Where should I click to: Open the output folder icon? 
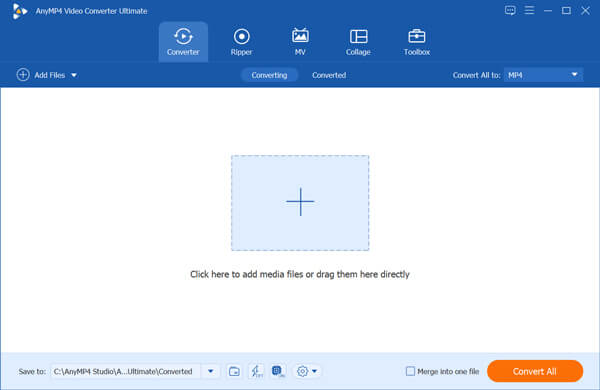tap(234, 371)
